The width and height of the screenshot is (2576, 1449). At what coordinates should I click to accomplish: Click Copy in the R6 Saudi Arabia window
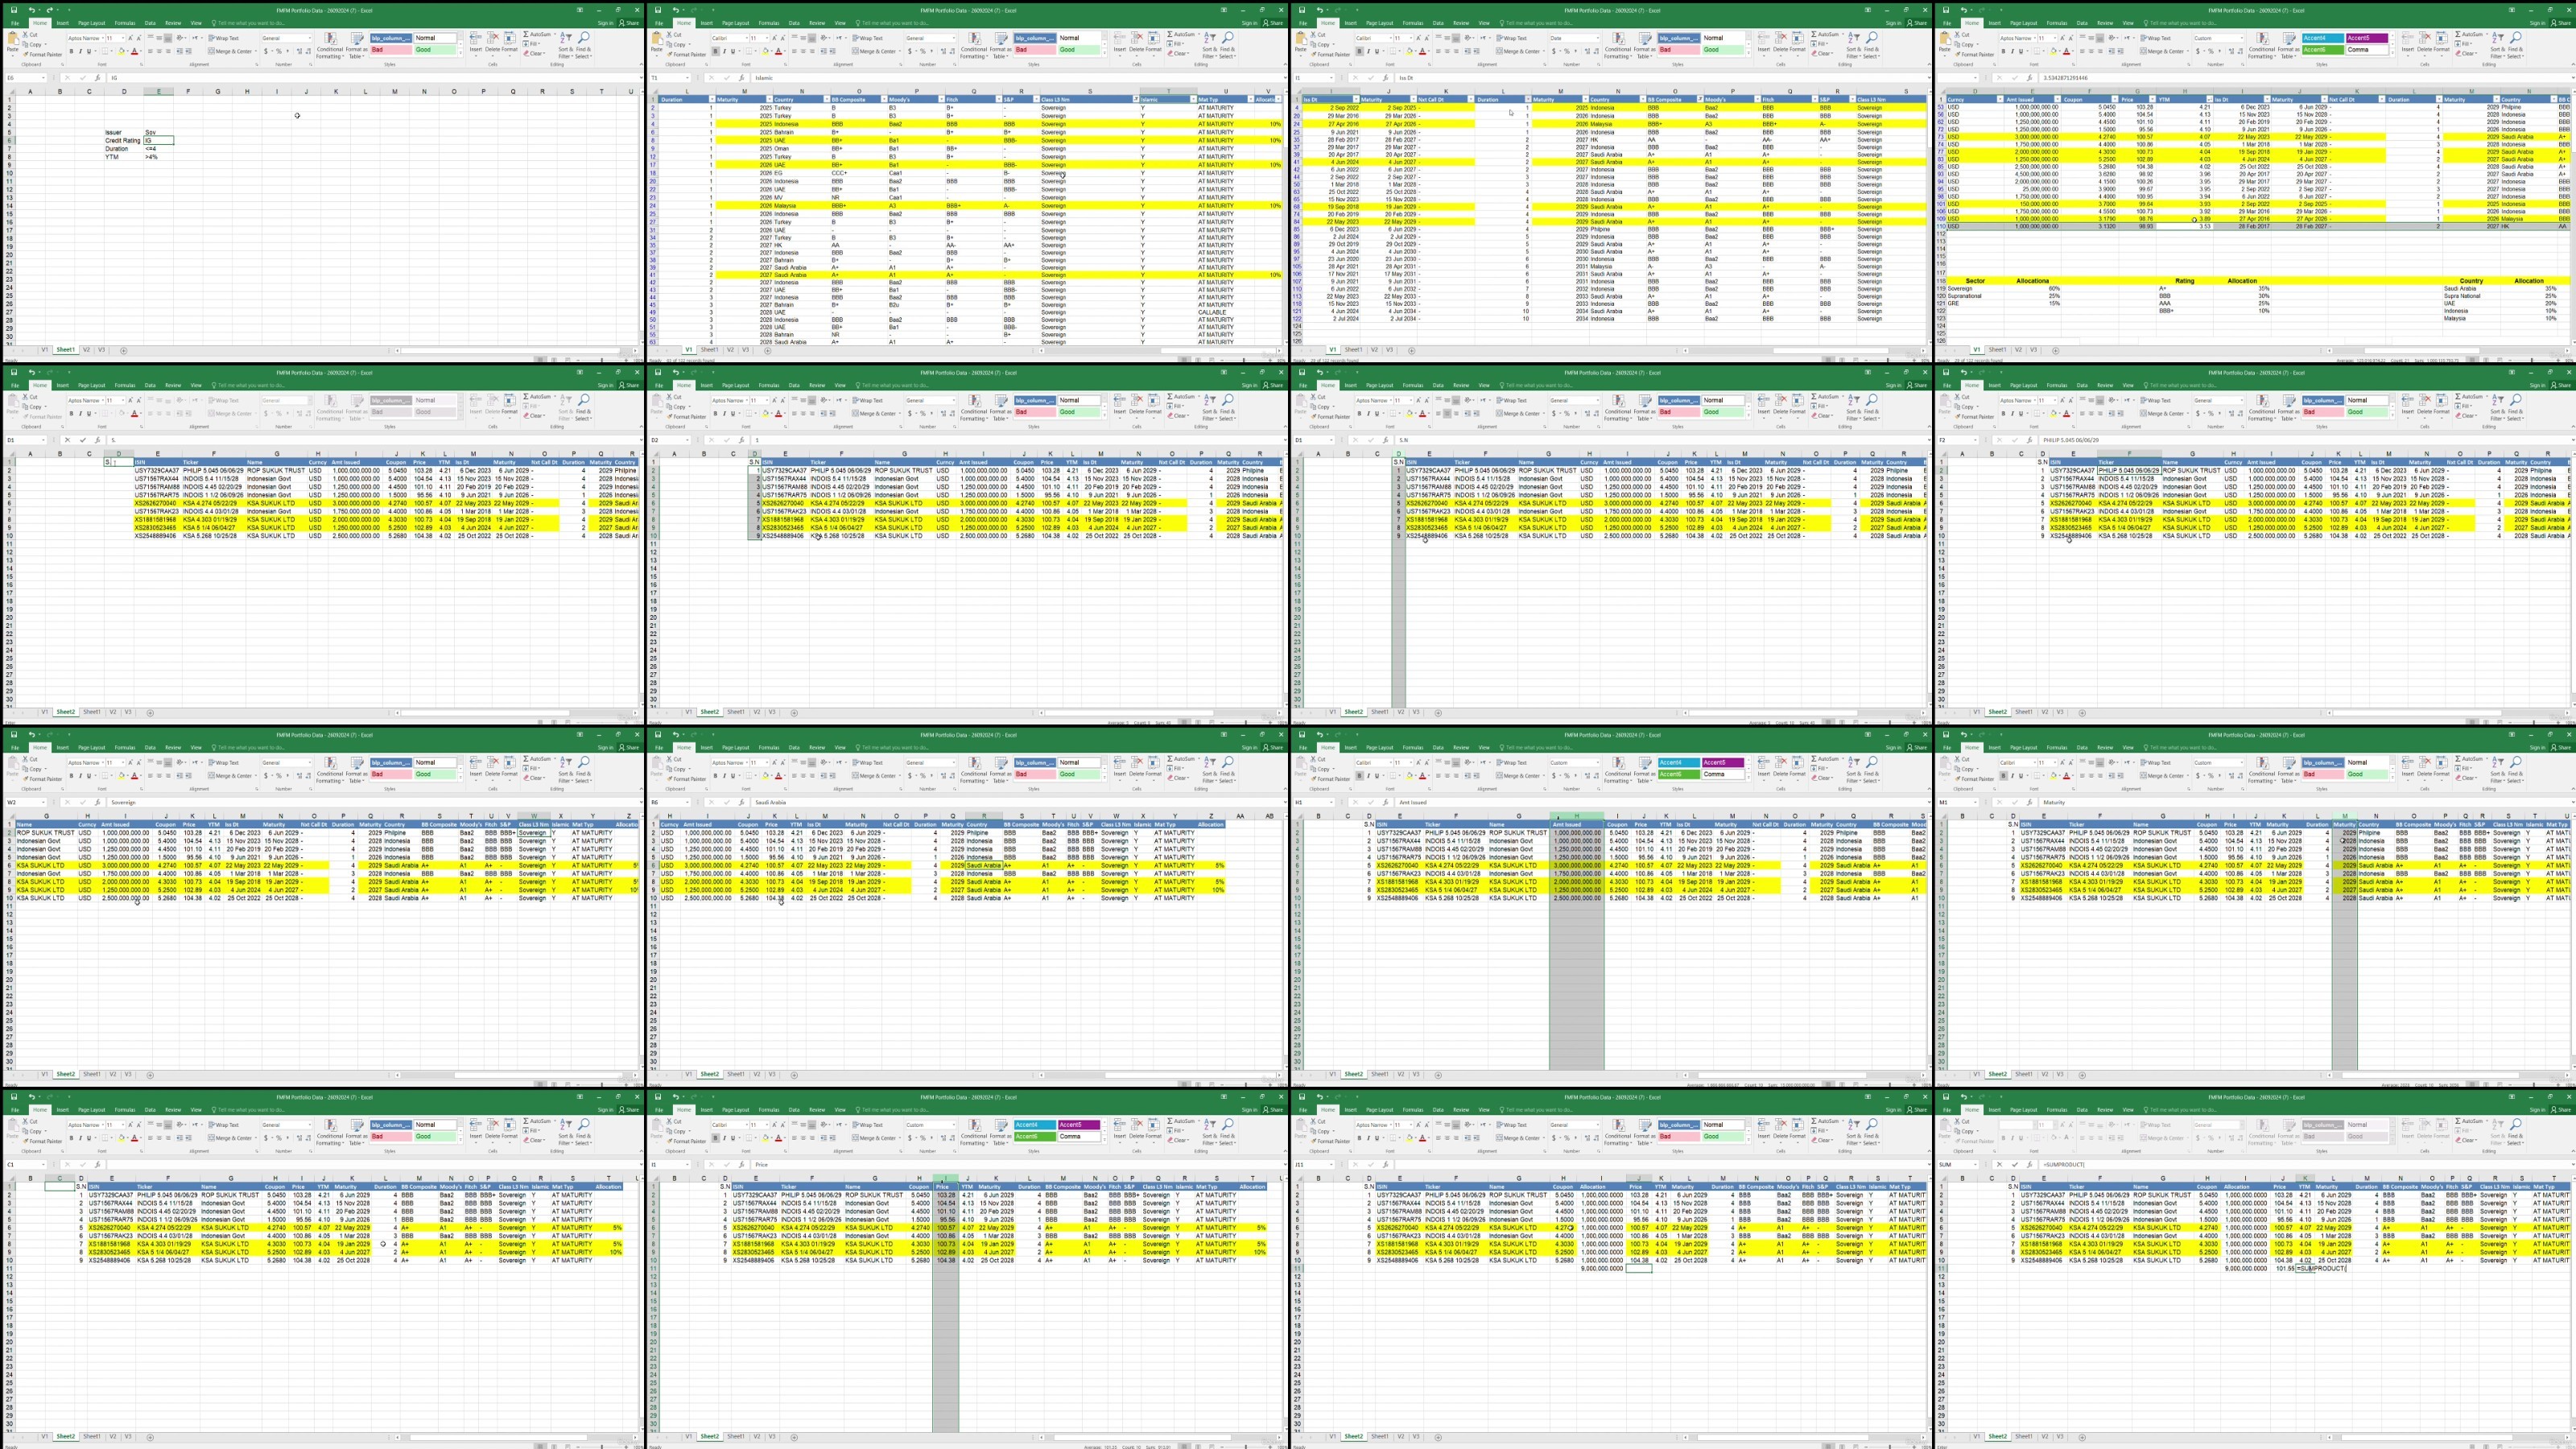tap(679, 768)
